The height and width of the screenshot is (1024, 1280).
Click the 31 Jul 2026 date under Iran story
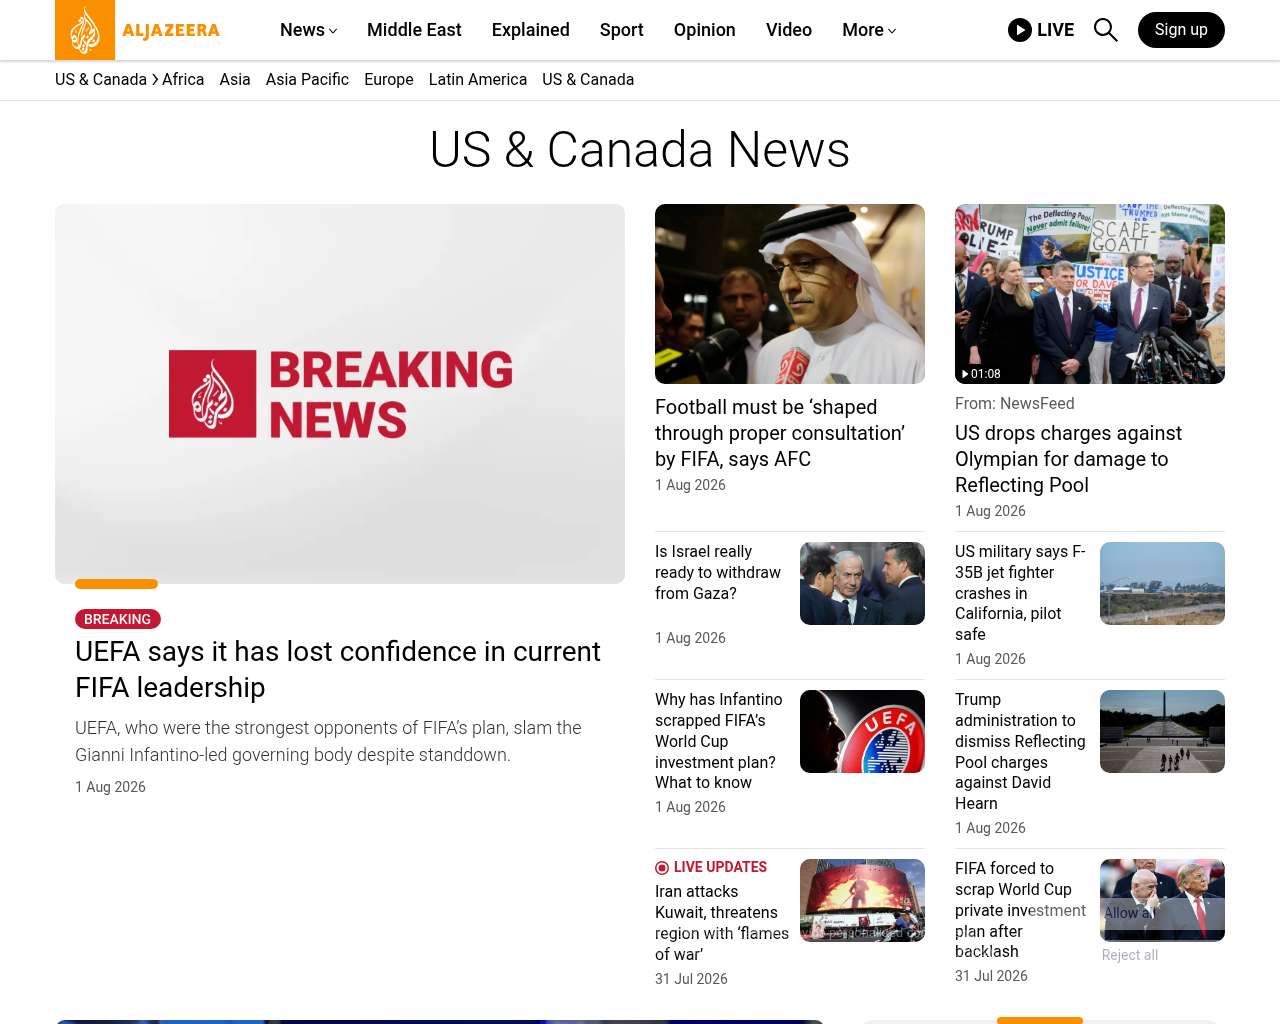[691, 979]
